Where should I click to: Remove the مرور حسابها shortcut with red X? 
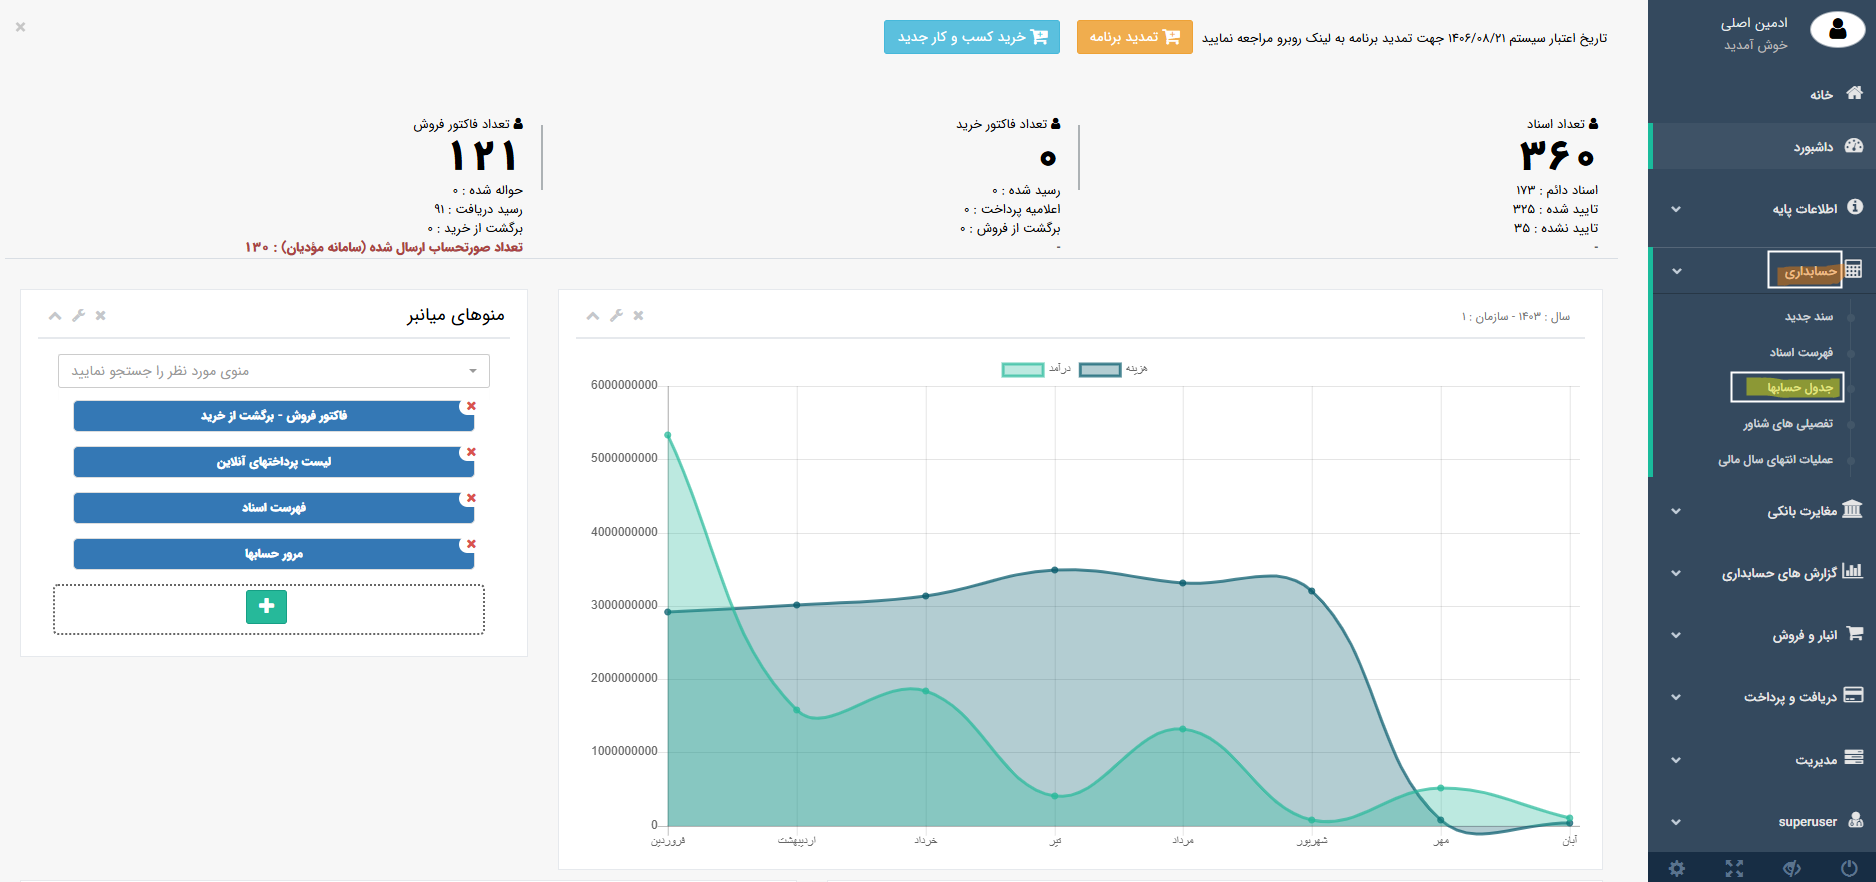tap(471, 544)
